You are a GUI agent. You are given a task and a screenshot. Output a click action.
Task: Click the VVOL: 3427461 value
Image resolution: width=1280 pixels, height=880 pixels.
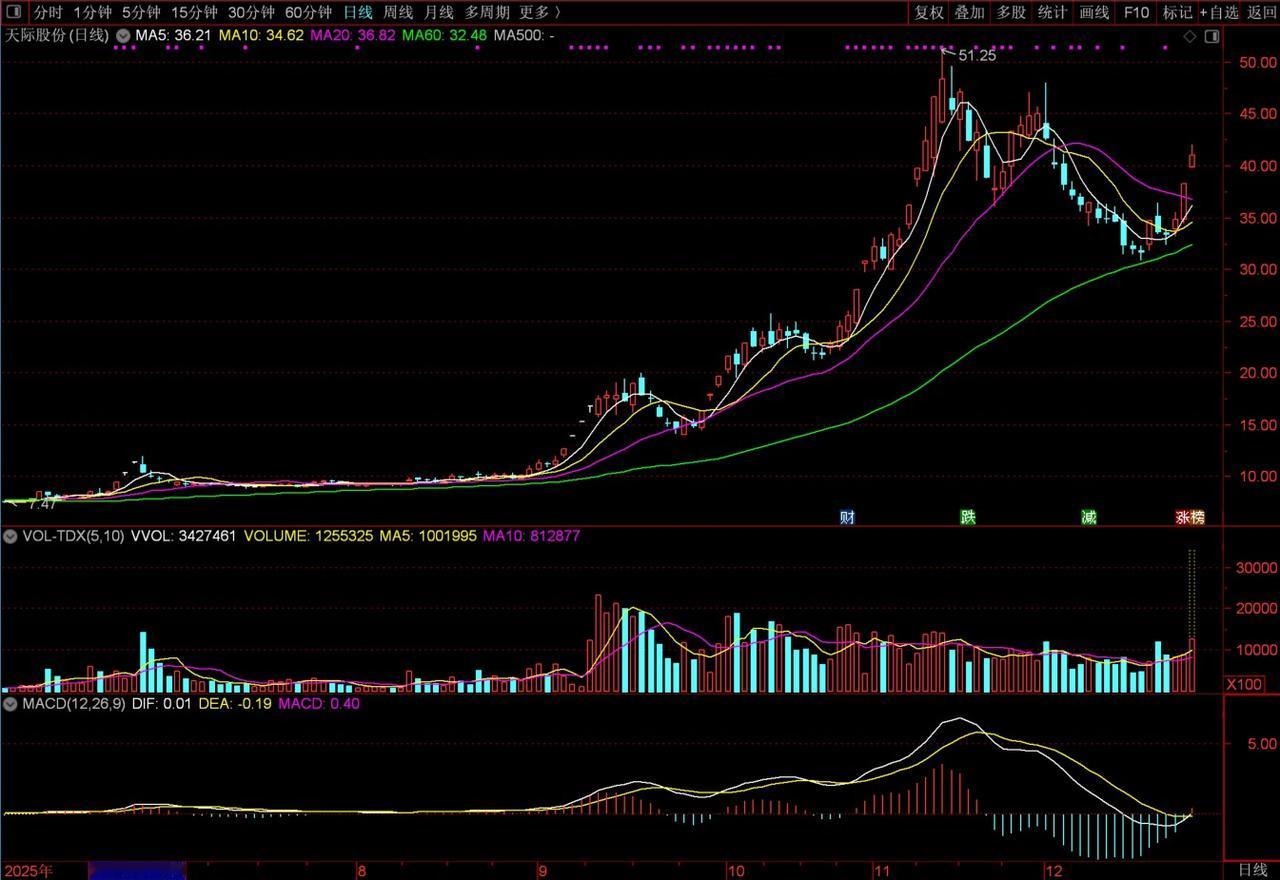[183, 536]
